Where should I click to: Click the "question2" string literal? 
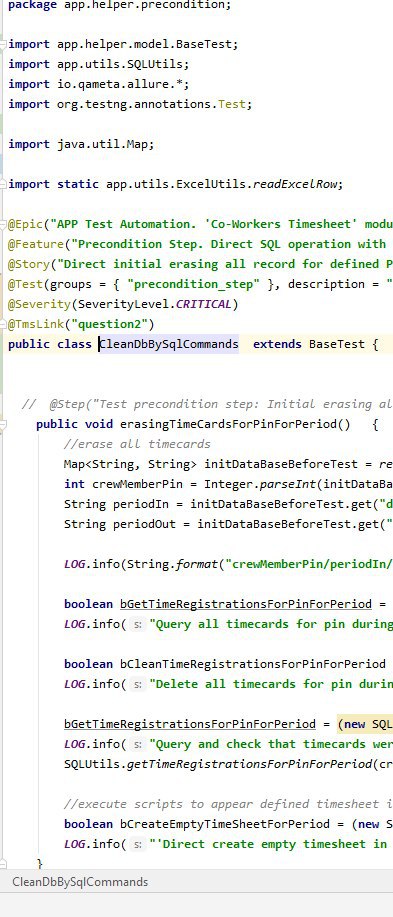[112, 324]
